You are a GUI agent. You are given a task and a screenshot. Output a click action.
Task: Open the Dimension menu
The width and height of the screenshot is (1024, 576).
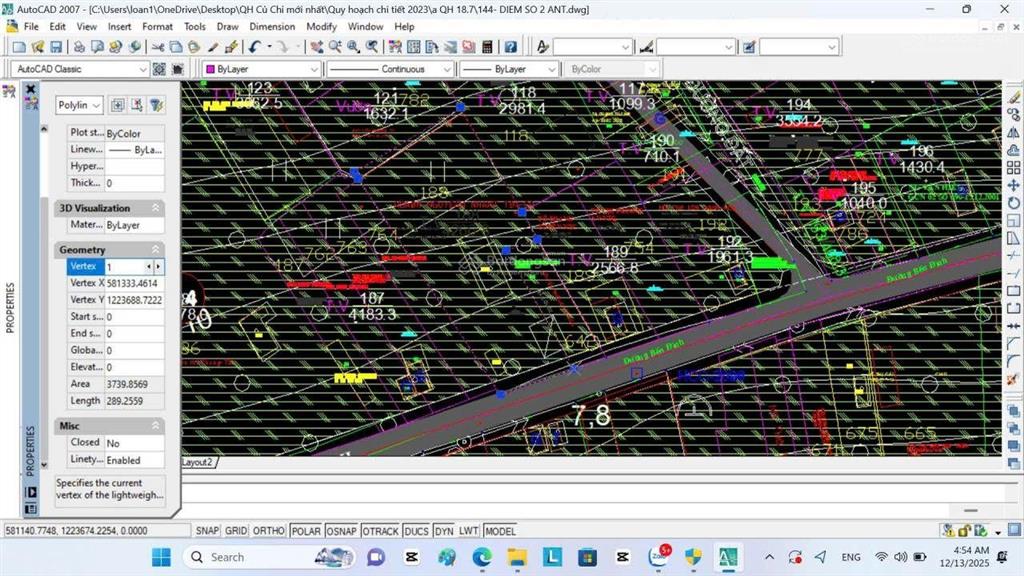(x=272, y=27)
